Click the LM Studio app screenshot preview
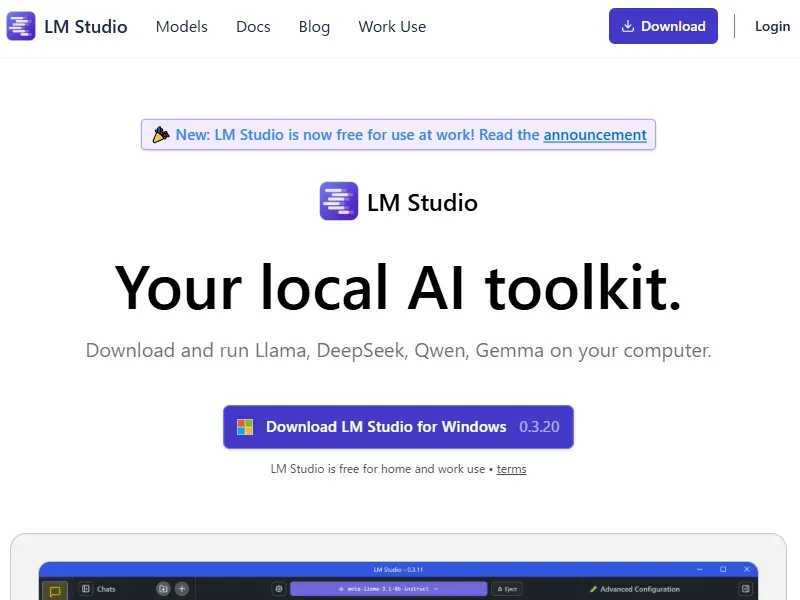This screenshot has height=600, width=800. 398,580
